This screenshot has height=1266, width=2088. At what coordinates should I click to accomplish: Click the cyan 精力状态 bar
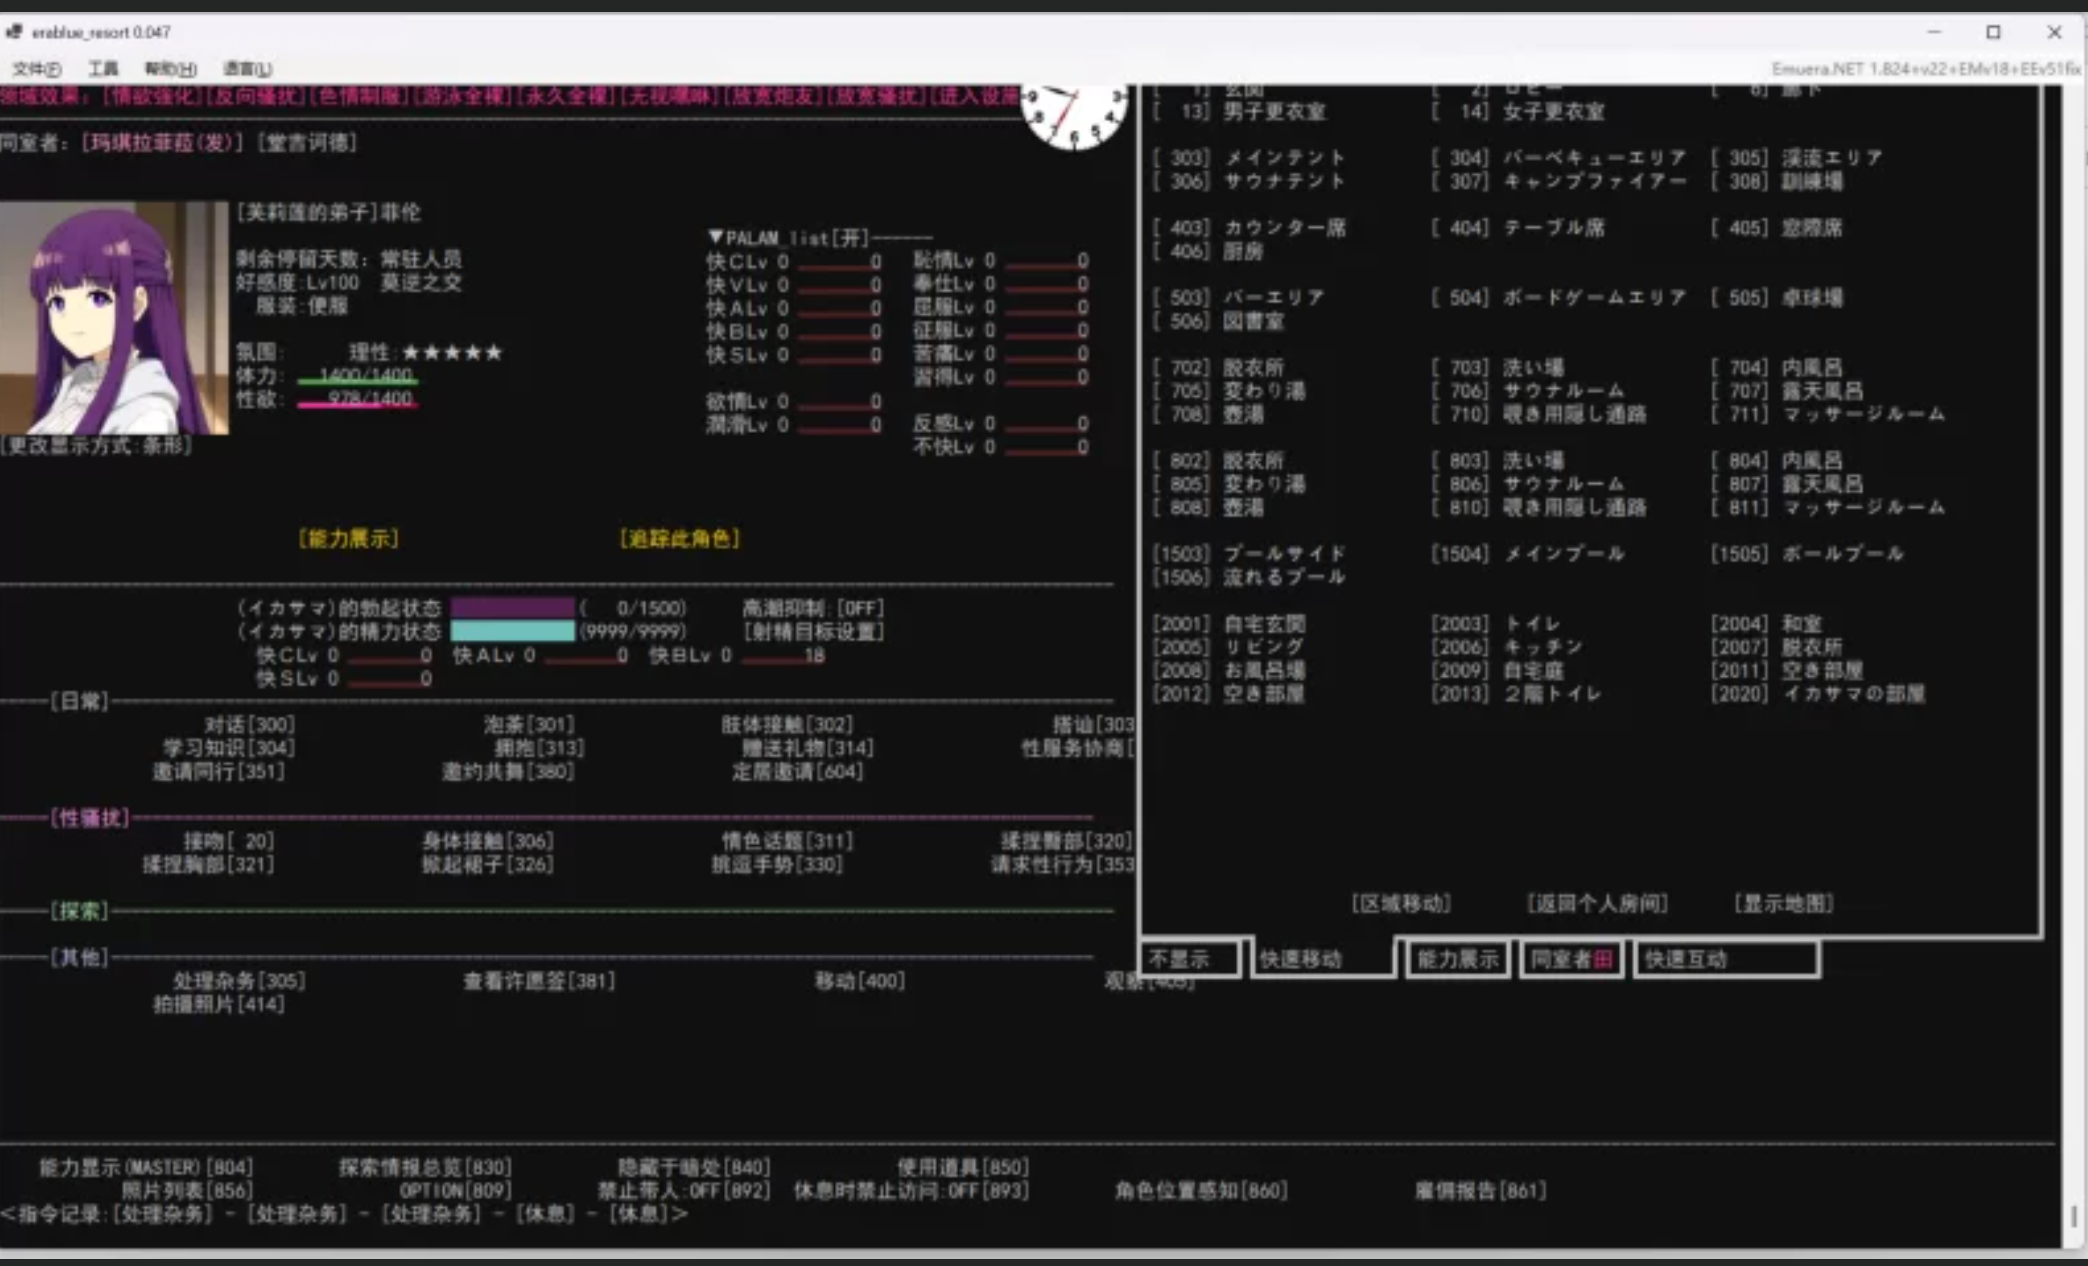click(x=512, y=632)
